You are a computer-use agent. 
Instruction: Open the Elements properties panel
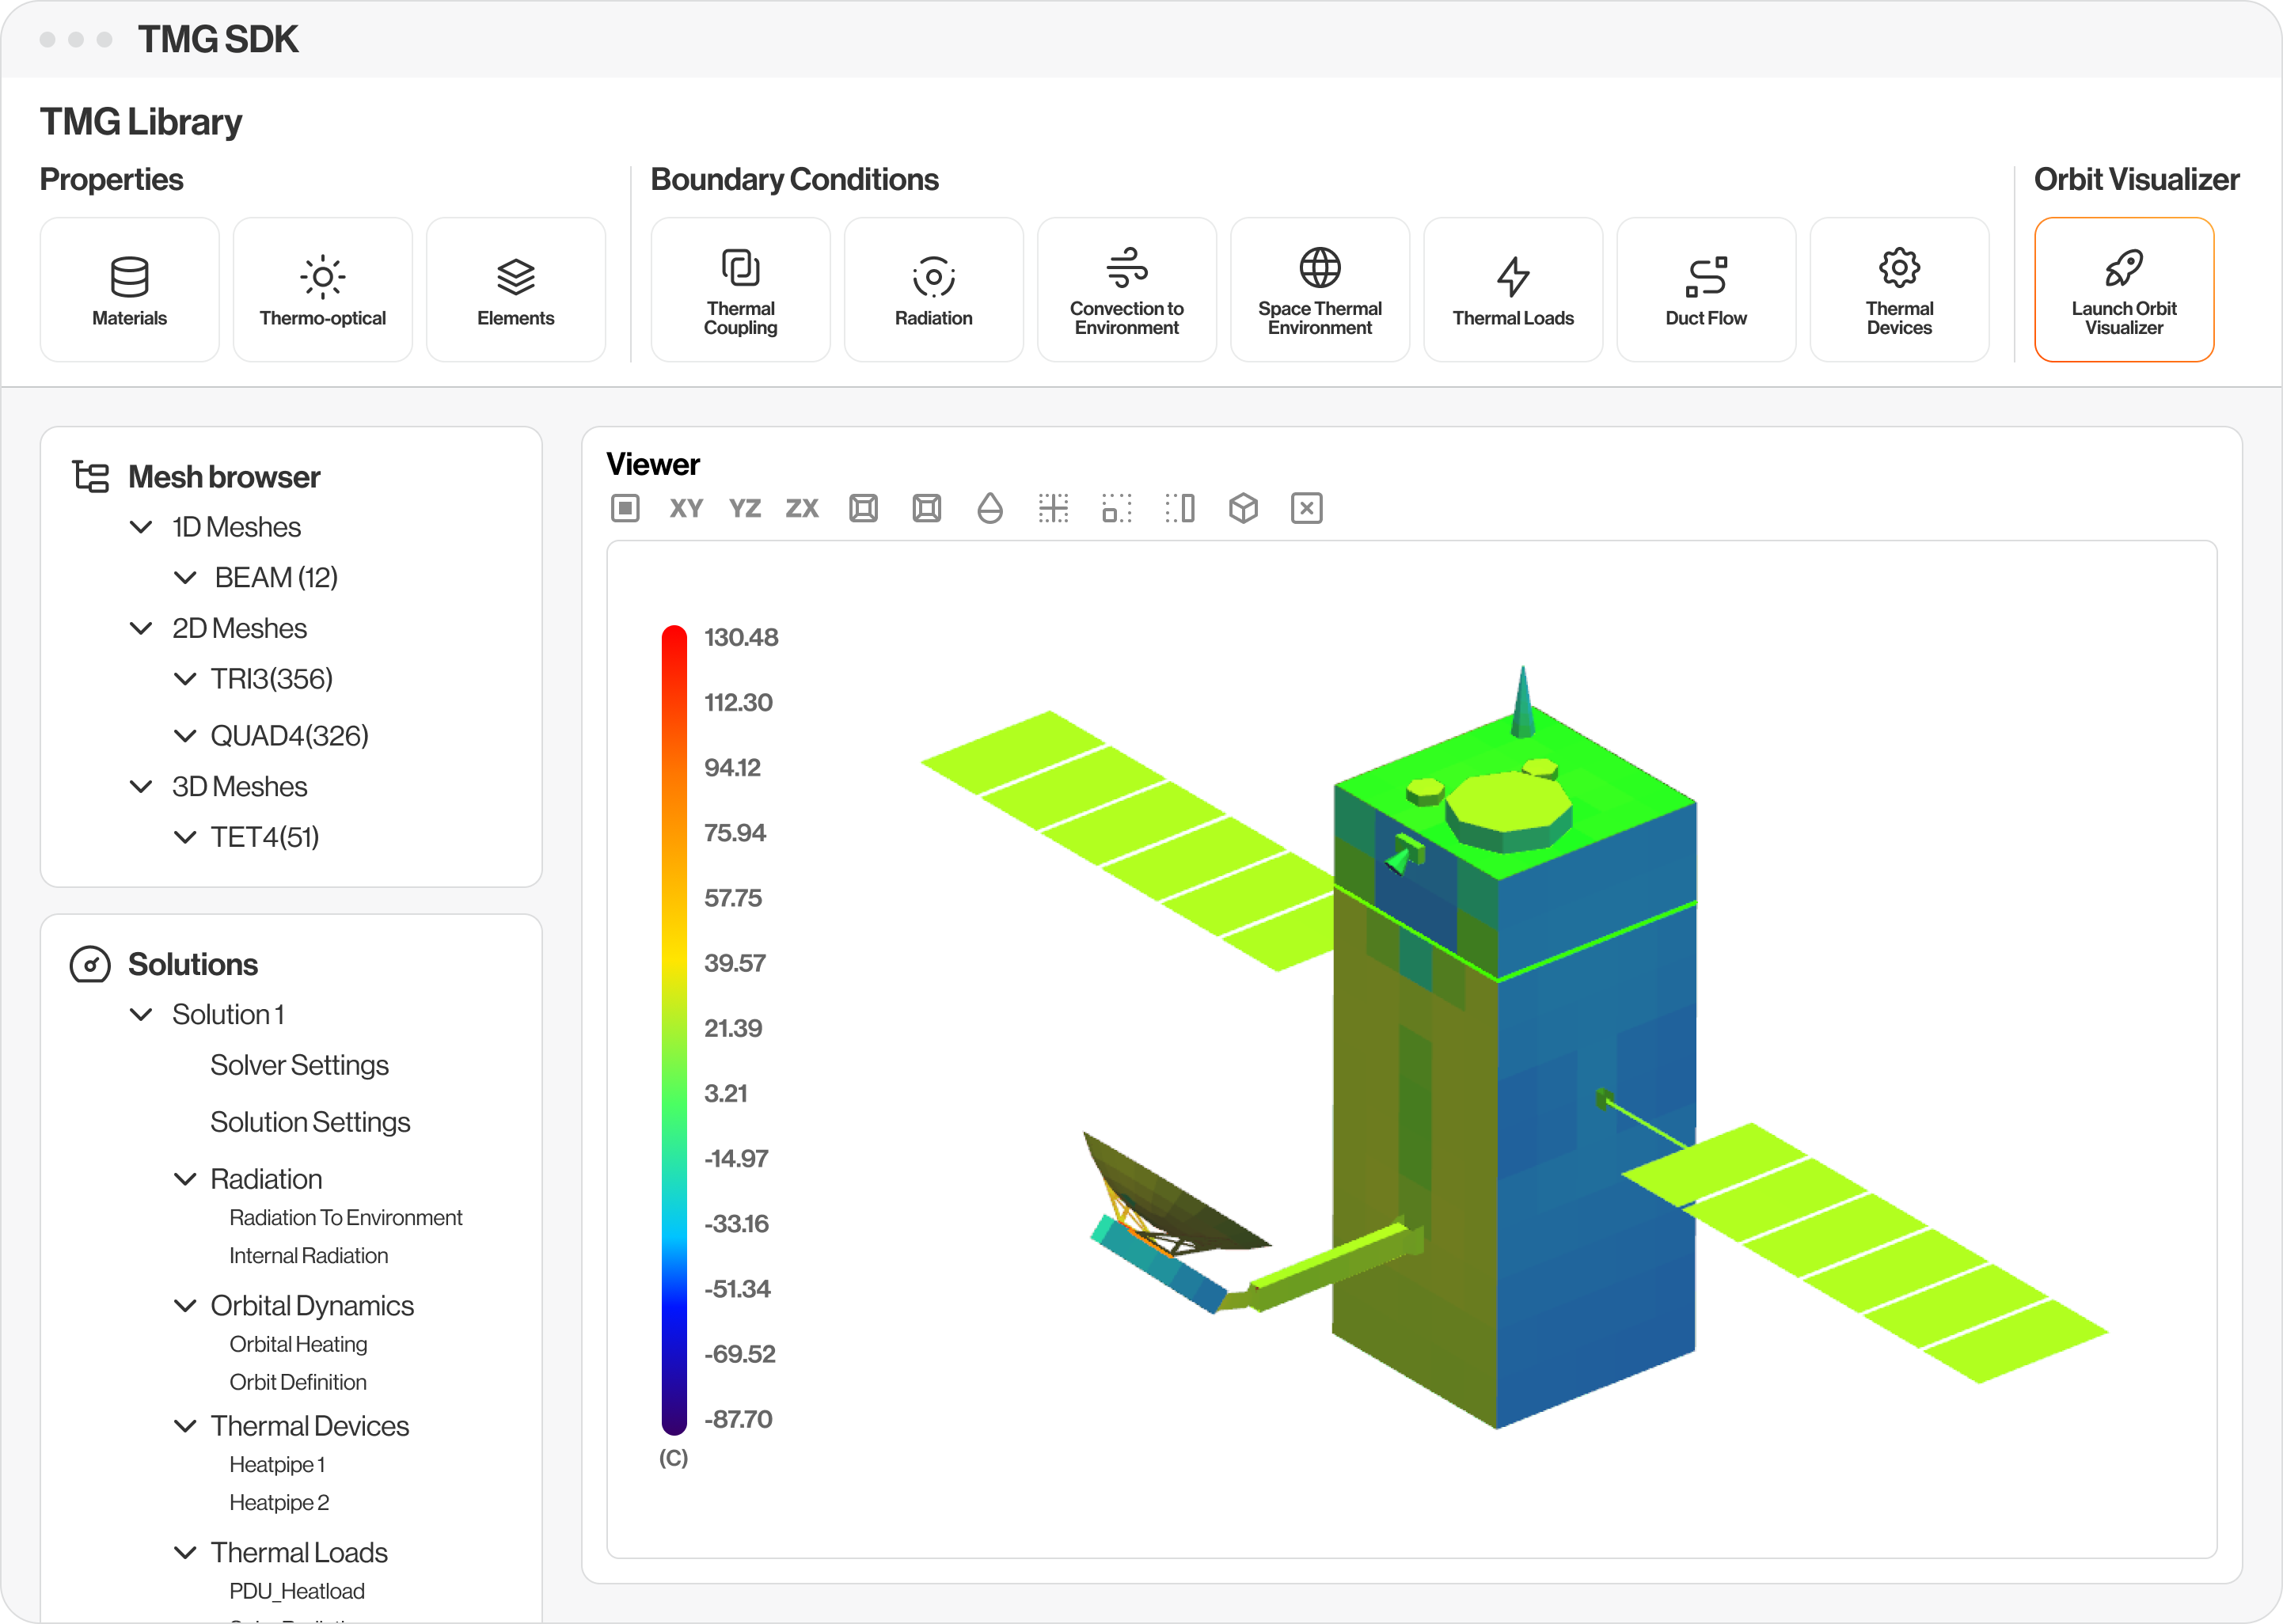[515, 289]
